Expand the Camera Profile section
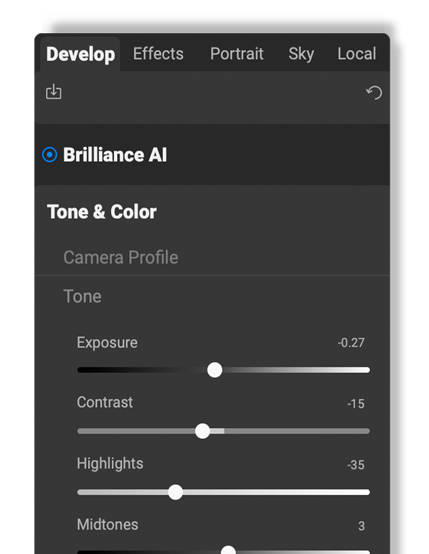The width and height of the screenshot is (429, 554). (121, 257)
